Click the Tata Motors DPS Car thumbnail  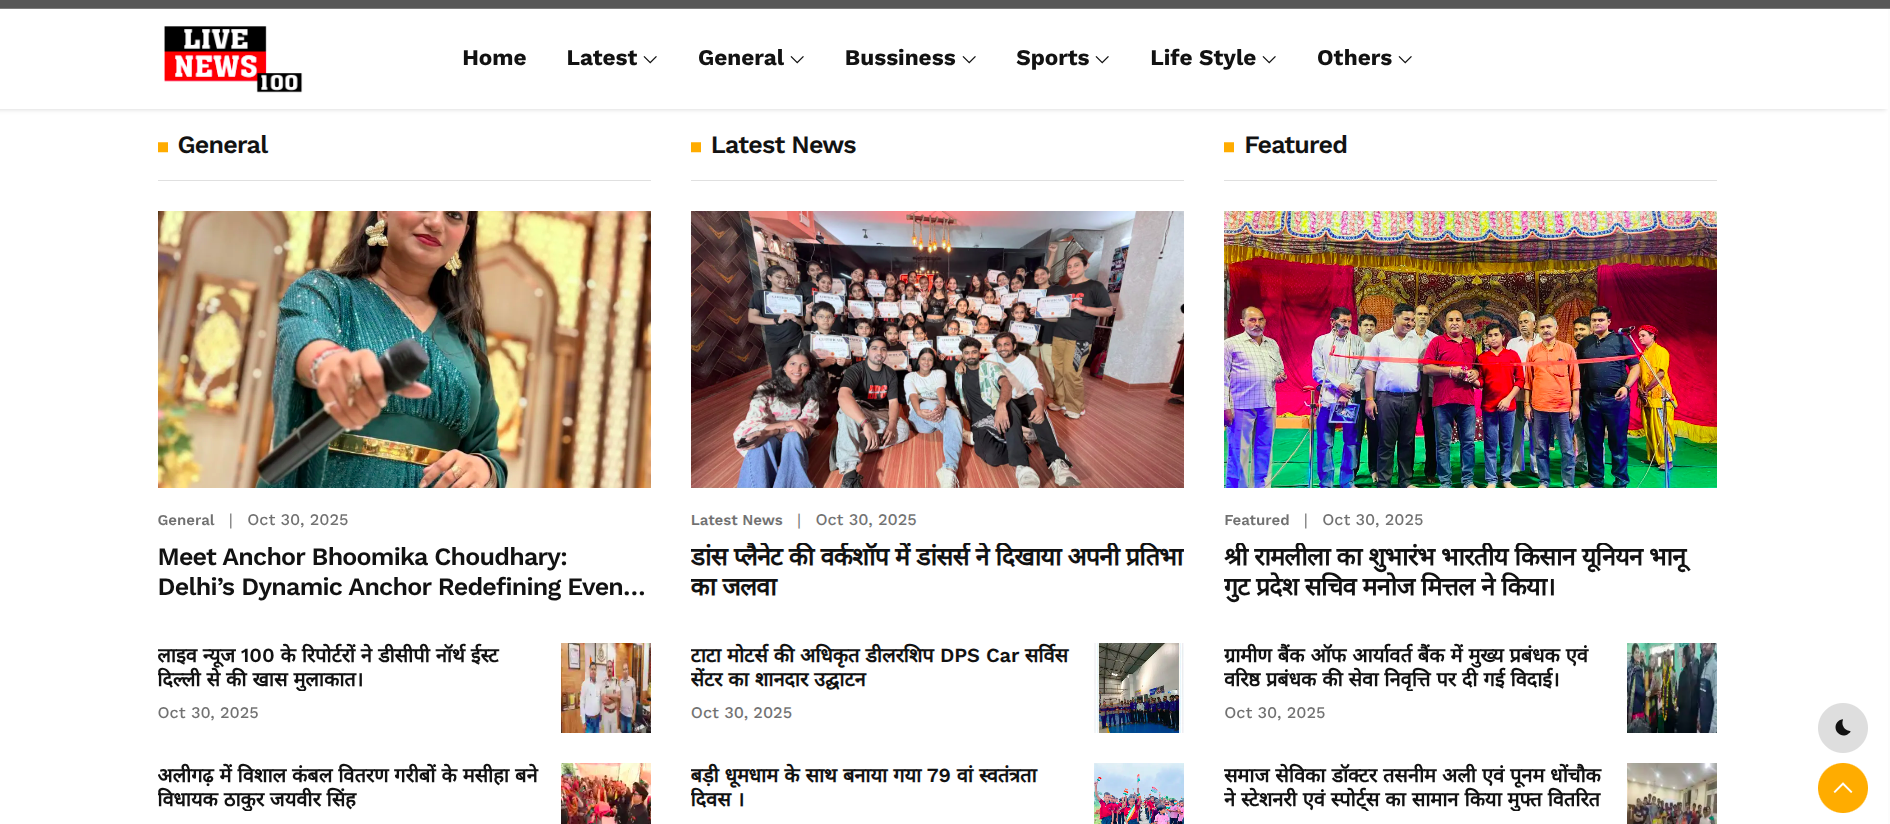click(1140, 688)
